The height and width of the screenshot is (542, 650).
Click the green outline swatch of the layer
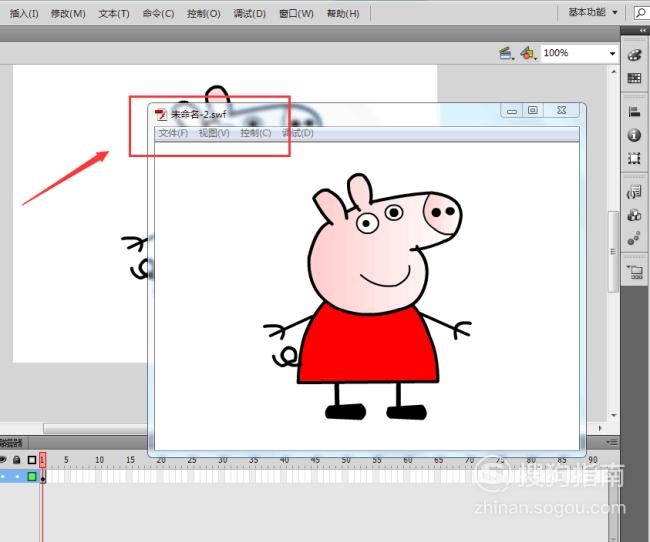tap(32, 476)
